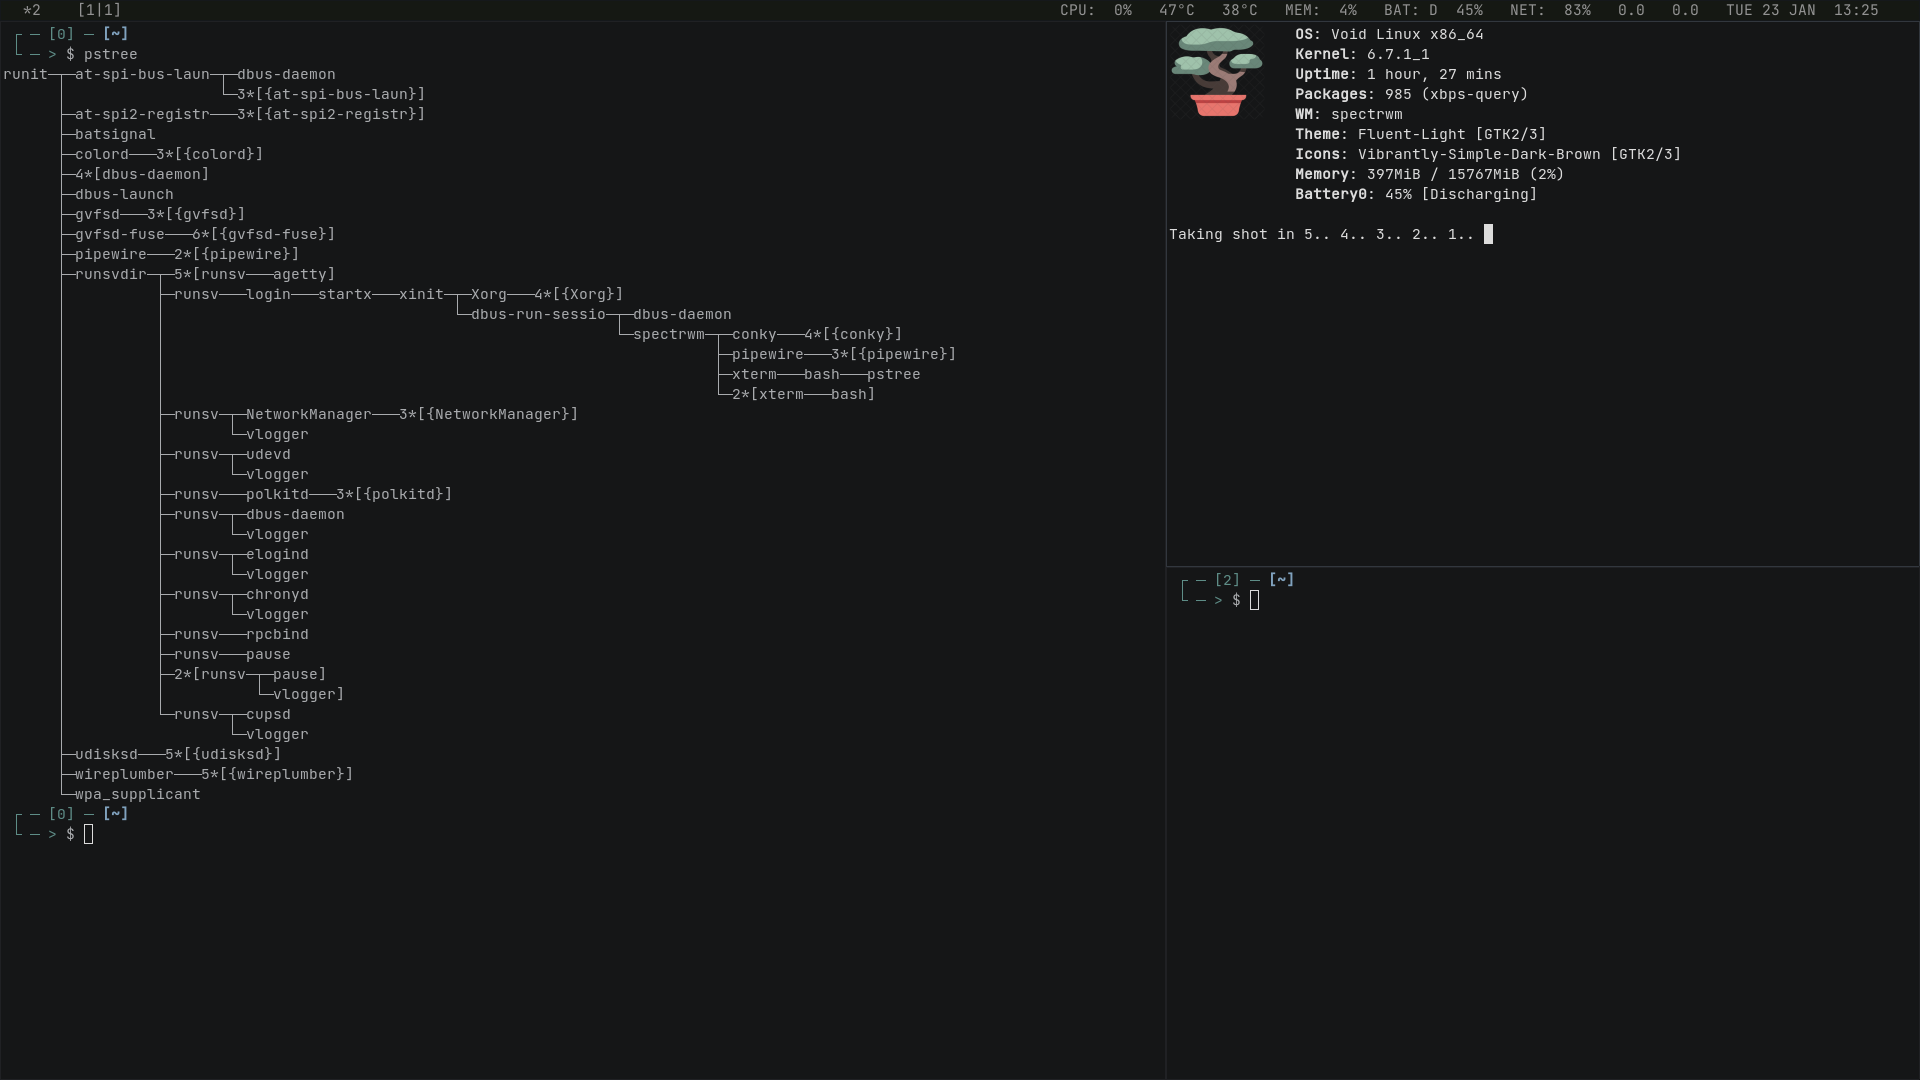Click the date and time display
Viewport: 1920px width, 1080px height.
pyautogui.click(x=1801, y=10)
